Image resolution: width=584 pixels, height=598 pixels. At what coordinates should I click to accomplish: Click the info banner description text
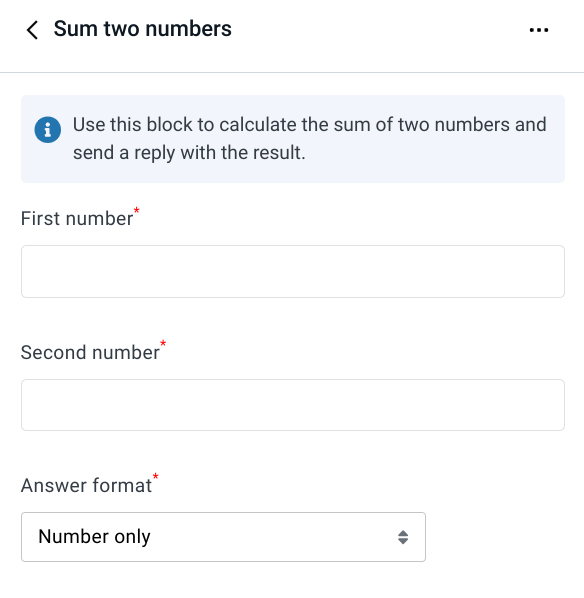pos(309,139)
